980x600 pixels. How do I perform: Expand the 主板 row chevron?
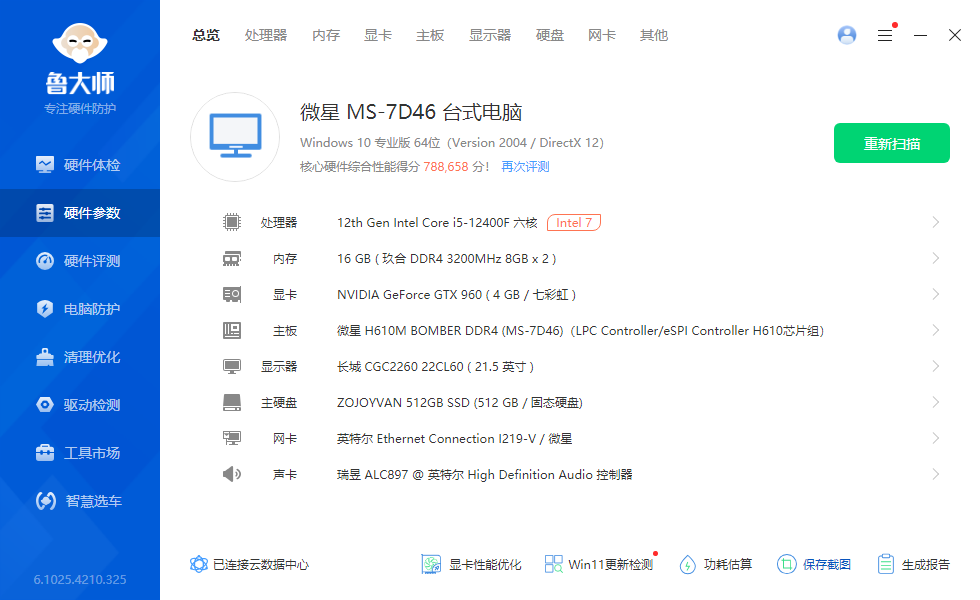click(936, 330)
